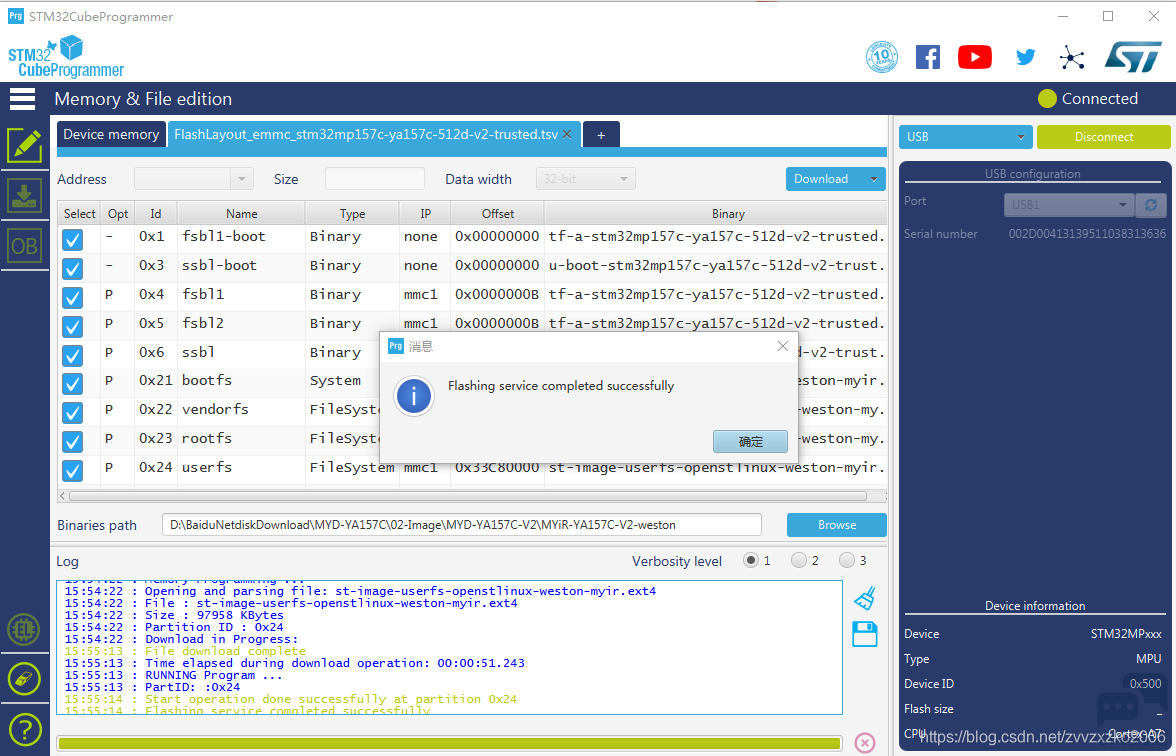This screenshot has width=1176, height=756.
Task: Click the horizontal scrollbar under the partition table
Action: (x=468, y=496)
